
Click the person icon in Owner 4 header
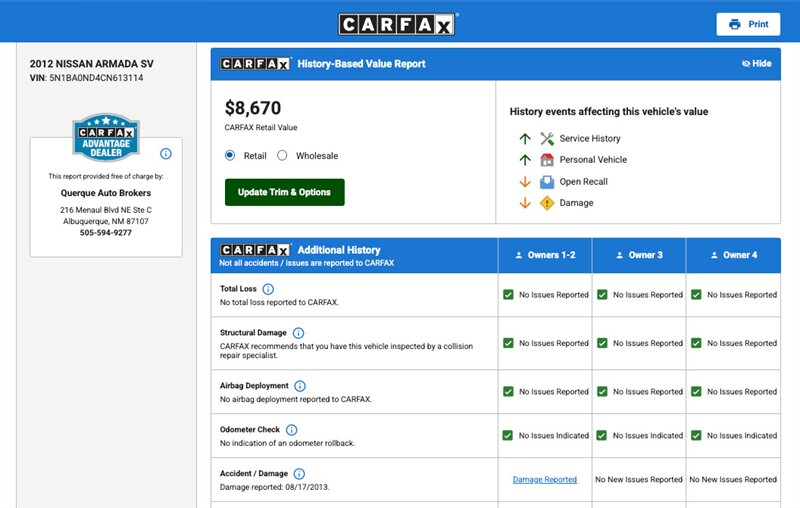714,255
